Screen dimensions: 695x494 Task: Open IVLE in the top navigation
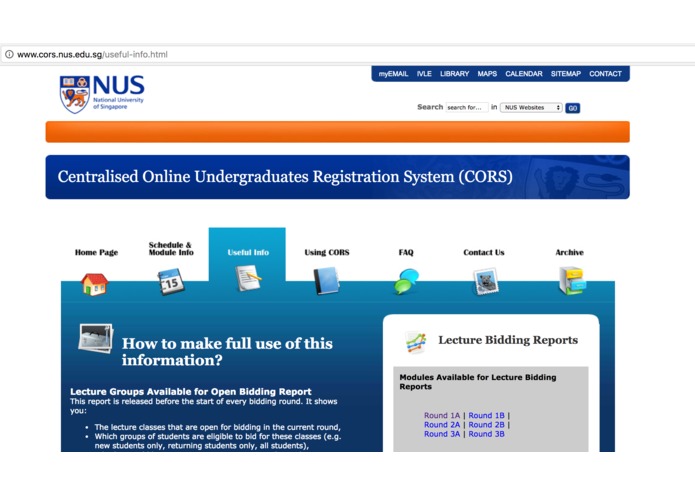pos(424,74)
